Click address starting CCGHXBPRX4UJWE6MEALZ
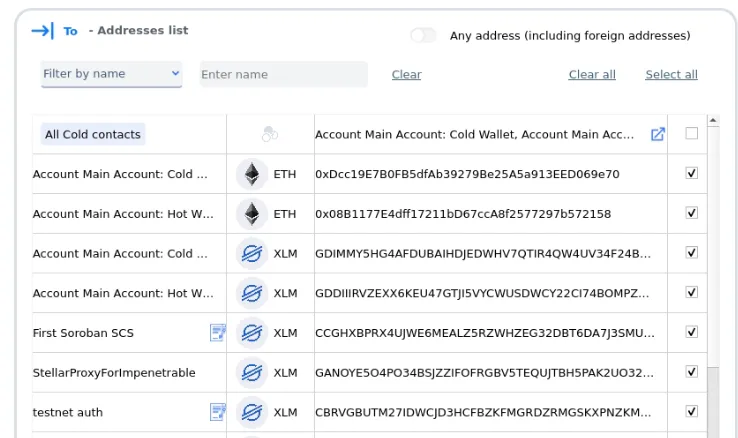Image resolution: width=738 pixels, height=438 pixels. click(485, 333)
